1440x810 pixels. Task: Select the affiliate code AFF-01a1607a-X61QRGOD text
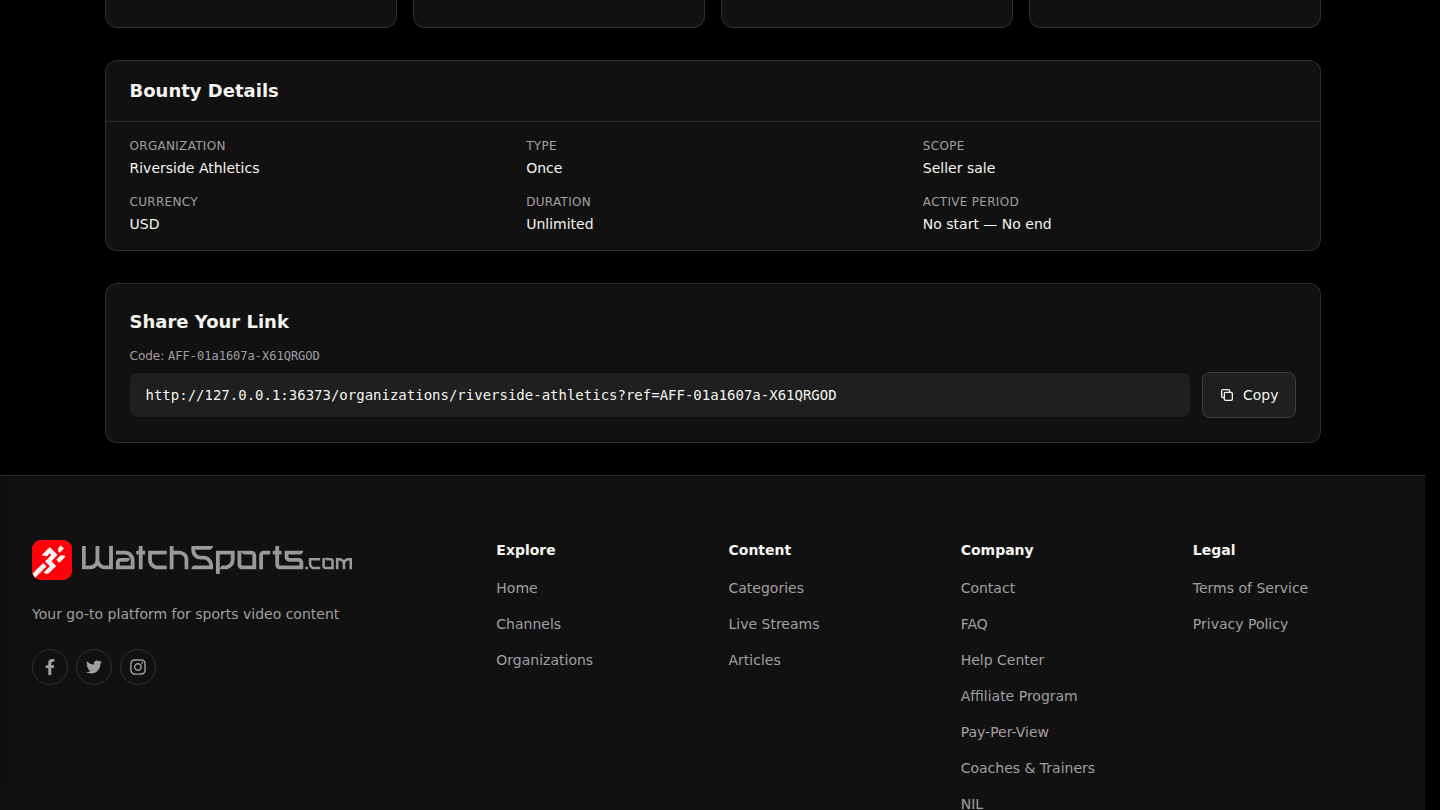[x=243, y=356]
